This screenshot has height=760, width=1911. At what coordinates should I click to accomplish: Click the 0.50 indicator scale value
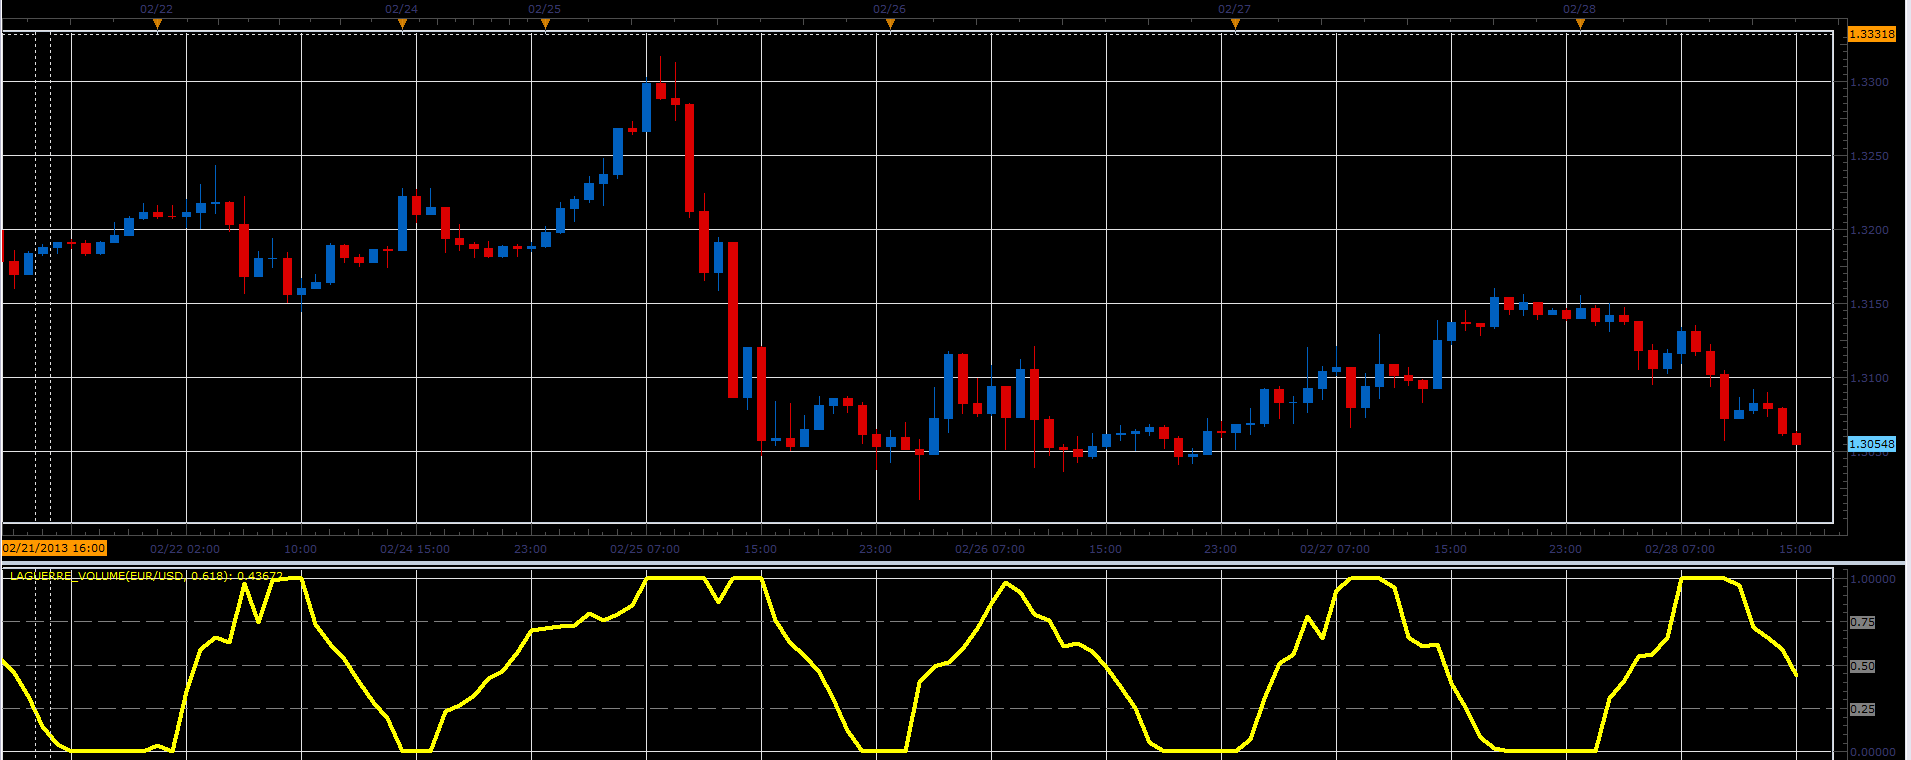coord(1862,666)
